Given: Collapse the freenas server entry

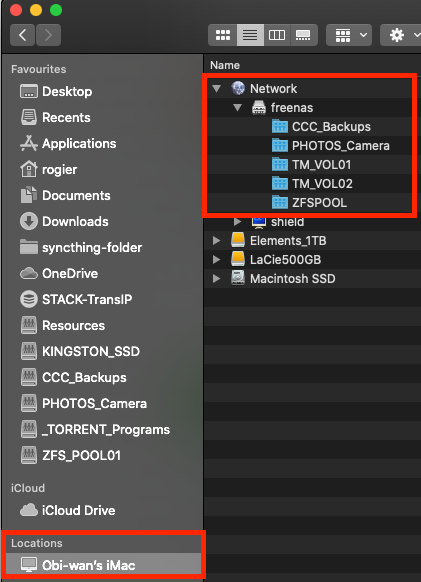Looking at the screenshot, I should pos(237,108).
